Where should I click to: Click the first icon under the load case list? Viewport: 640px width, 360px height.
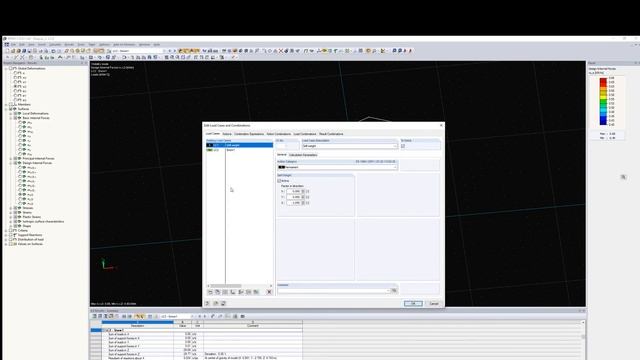(x=210, y=292)
